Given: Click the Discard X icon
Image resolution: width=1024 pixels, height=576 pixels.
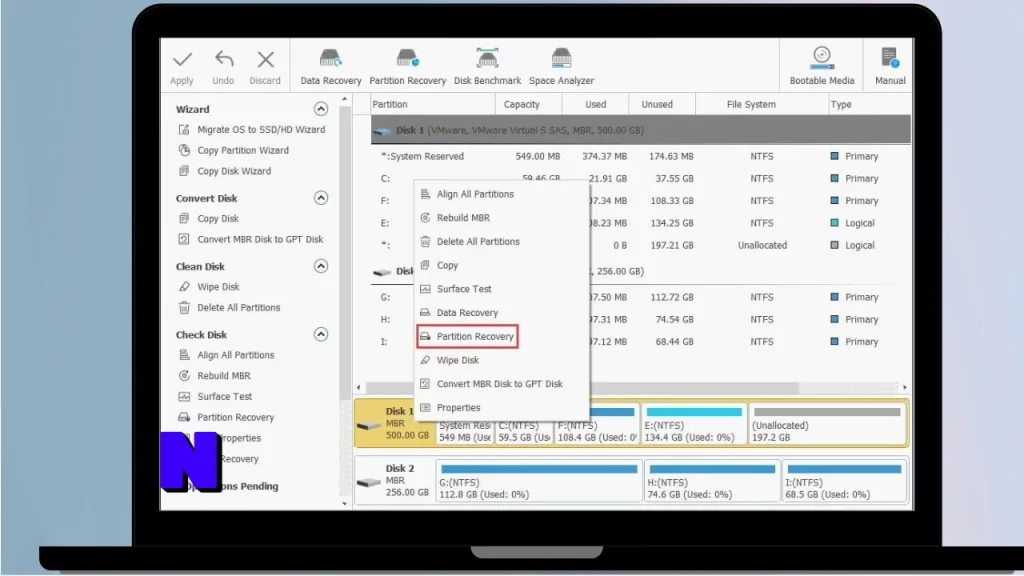Looking at the screenshot, I should coord(265,60).
